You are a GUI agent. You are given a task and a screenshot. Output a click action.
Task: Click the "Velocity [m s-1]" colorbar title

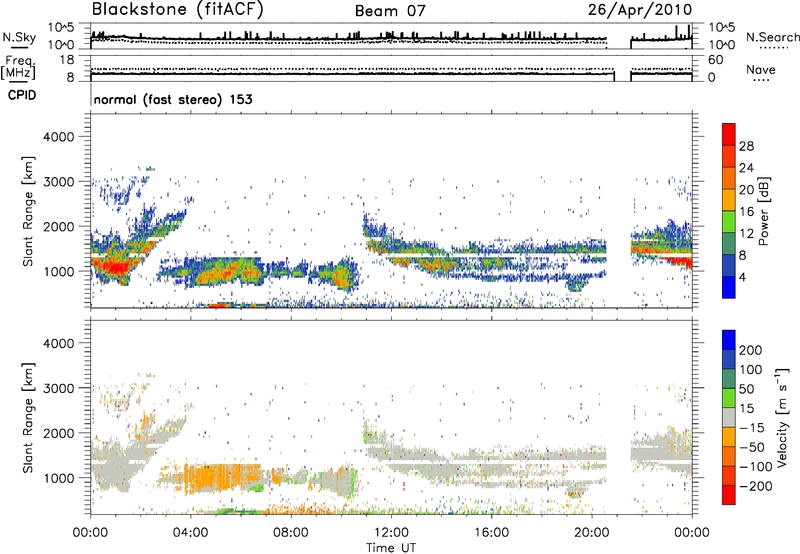coord(782,417)
